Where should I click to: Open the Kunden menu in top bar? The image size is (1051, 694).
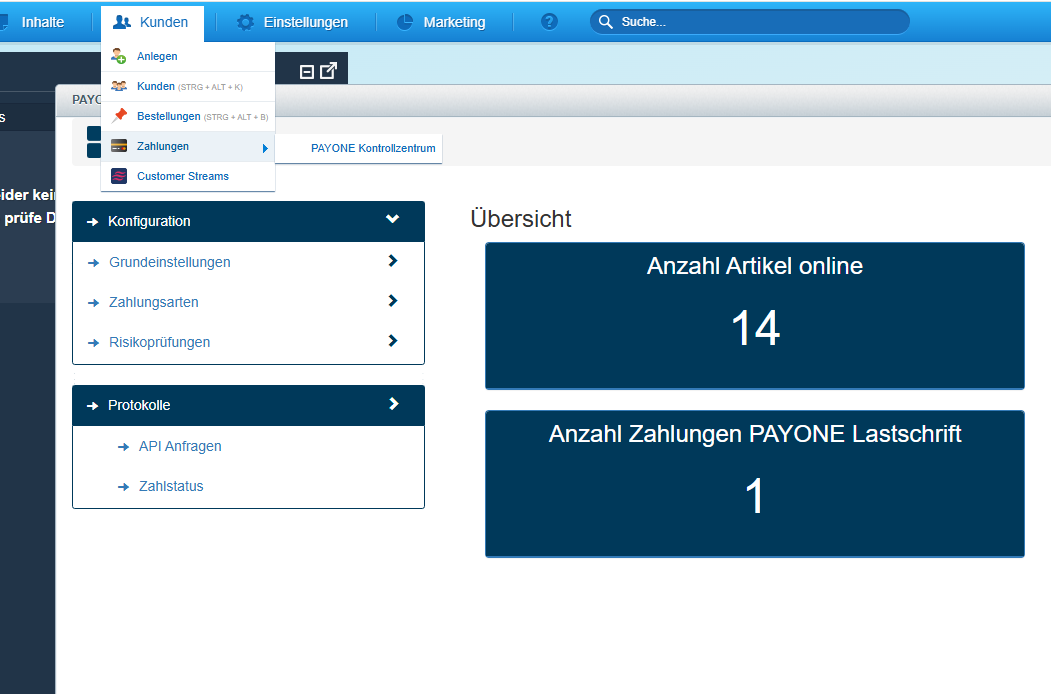(152, 22)
